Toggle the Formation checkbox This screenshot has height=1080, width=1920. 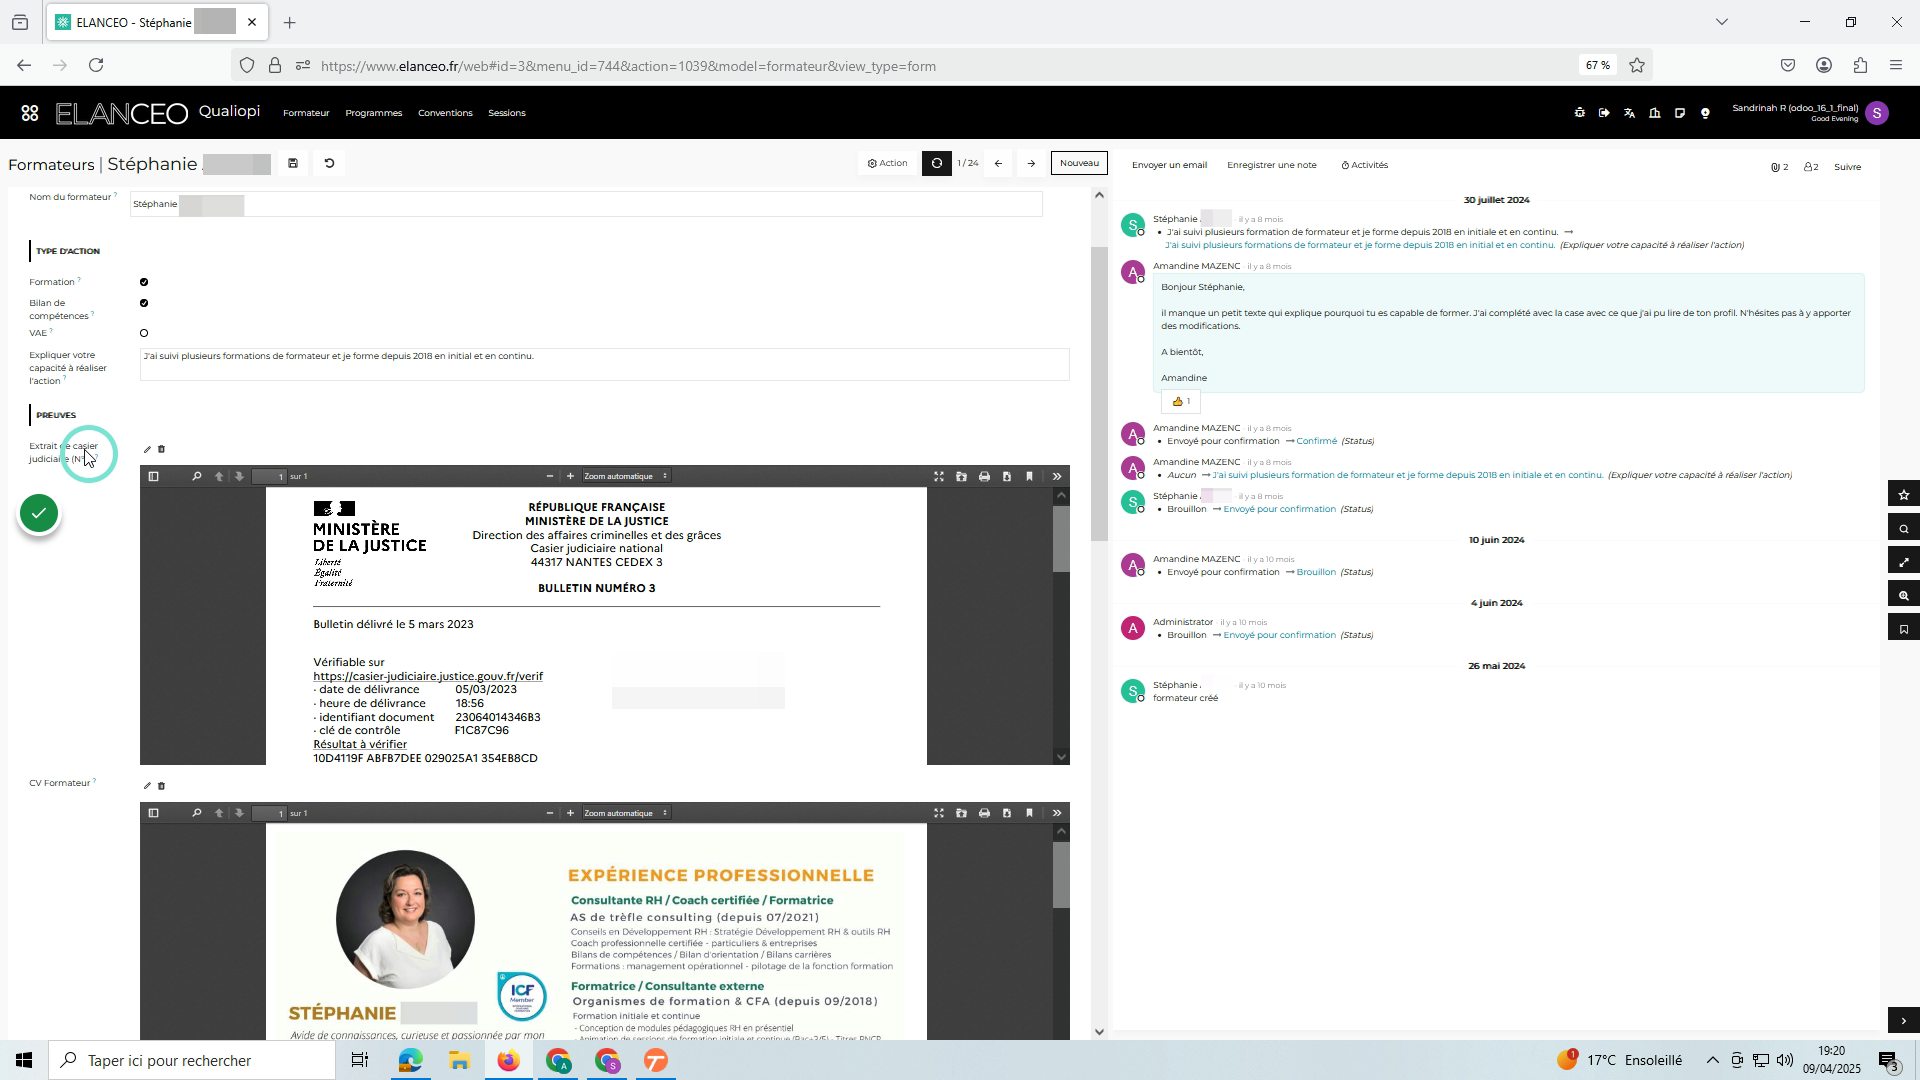click(x=144, y=282)
